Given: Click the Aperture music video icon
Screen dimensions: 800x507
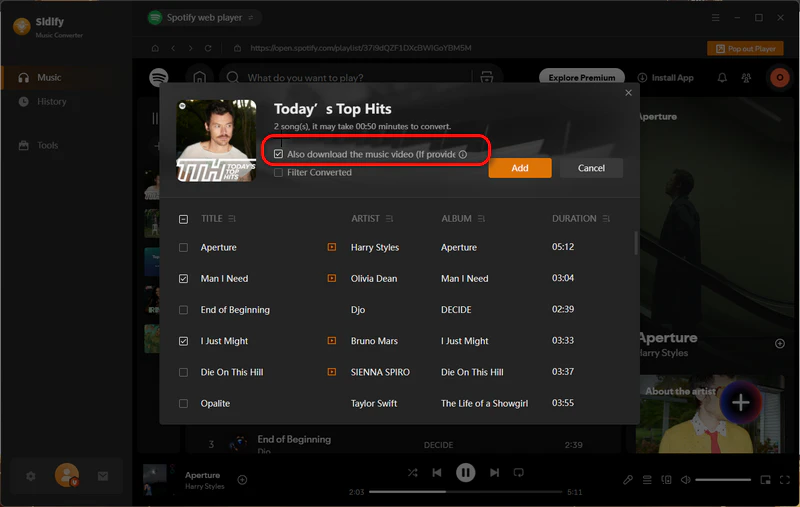Looking at the screenshot, I should [x=332, y=247].
